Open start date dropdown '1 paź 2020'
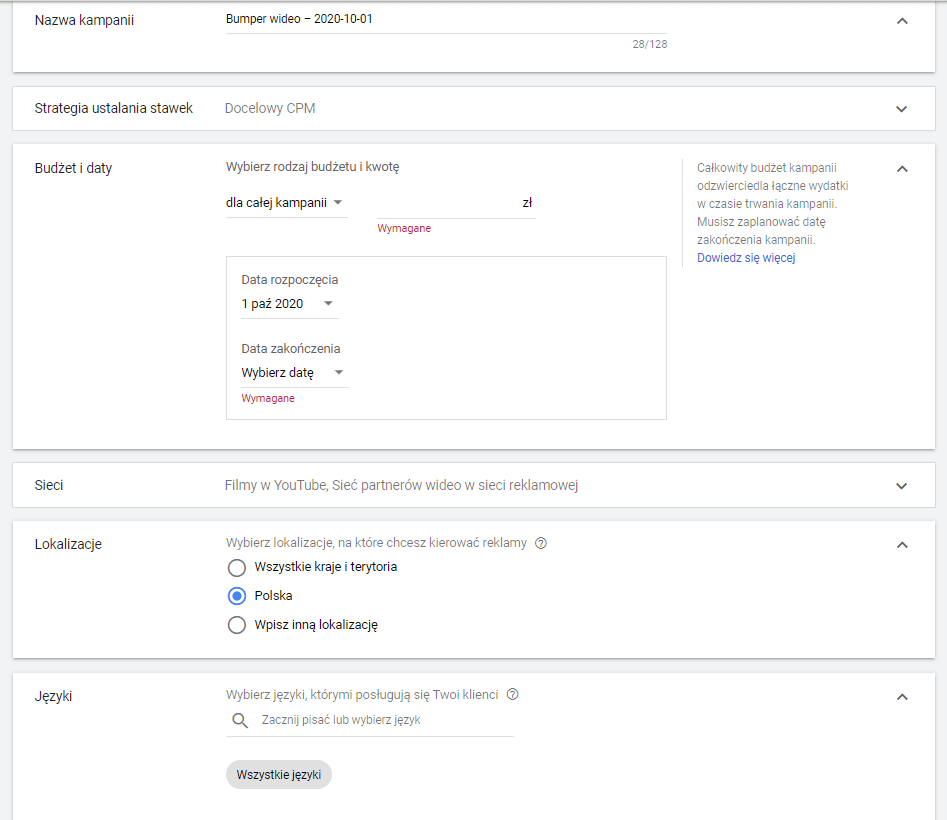Viewport: 947px width, 820px height. (288, 304)
